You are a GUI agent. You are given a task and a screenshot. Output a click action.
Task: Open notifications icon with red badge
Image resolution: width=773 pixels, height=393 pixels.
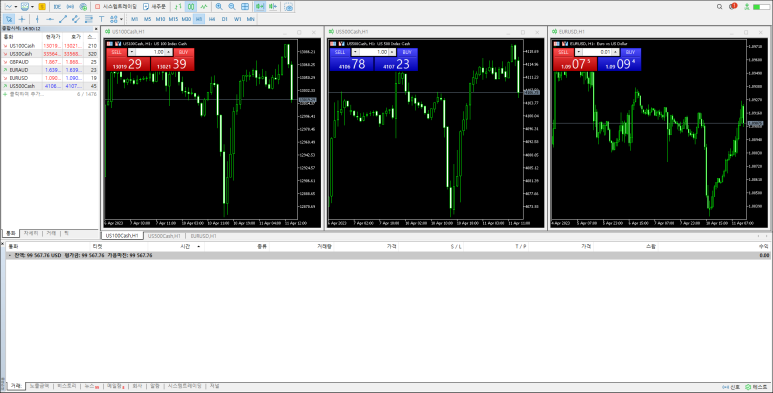733,6
